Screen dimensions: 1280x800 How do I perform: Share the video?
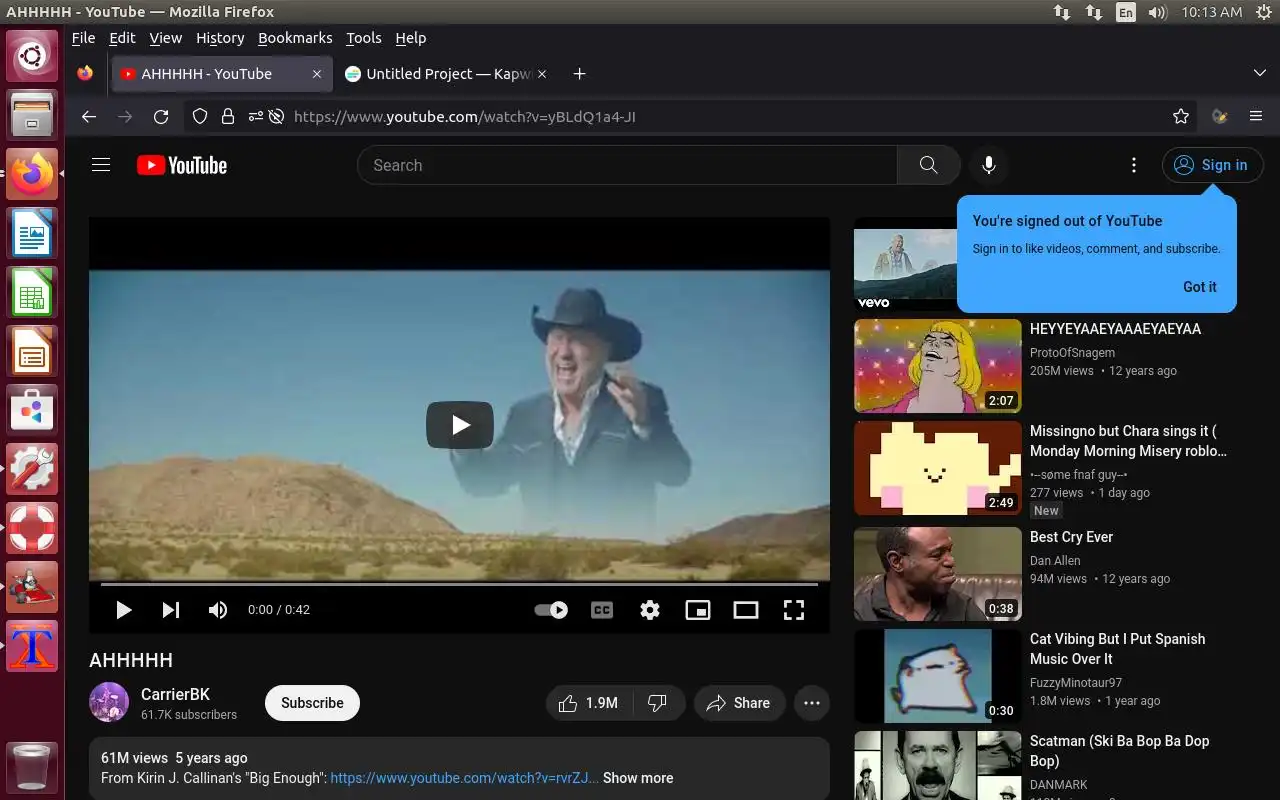point(739,703)
